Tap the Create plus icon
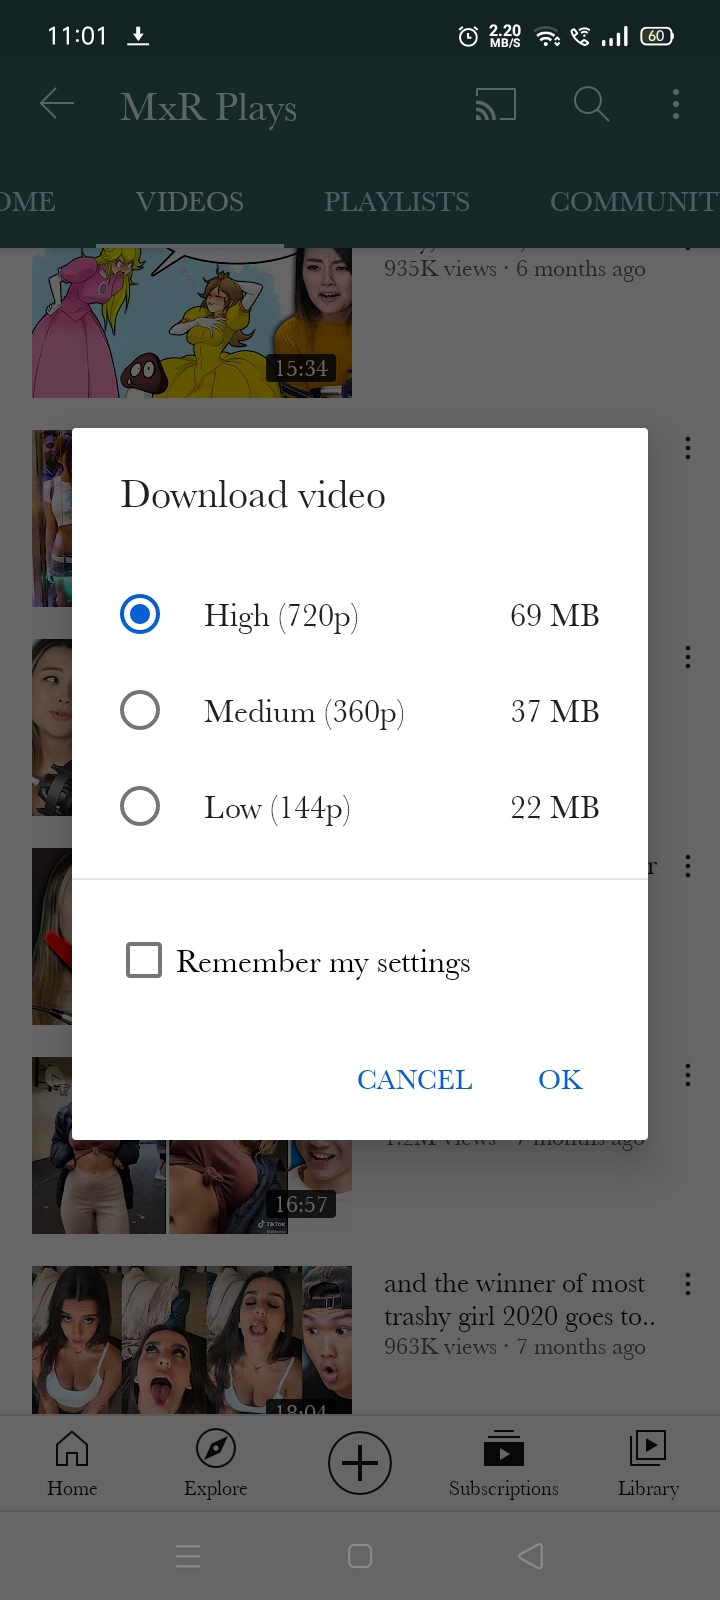Screen dimensions: 720x1600 click(x=360, y=1463)
